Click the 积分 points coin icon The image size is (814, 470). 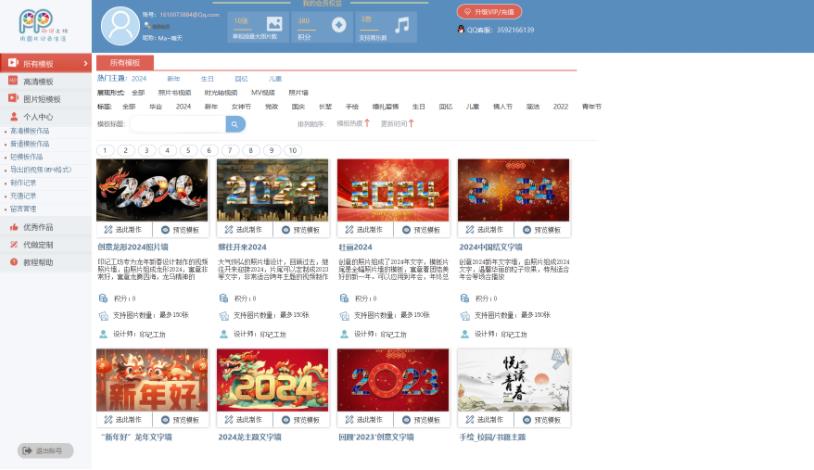point(339,24)
